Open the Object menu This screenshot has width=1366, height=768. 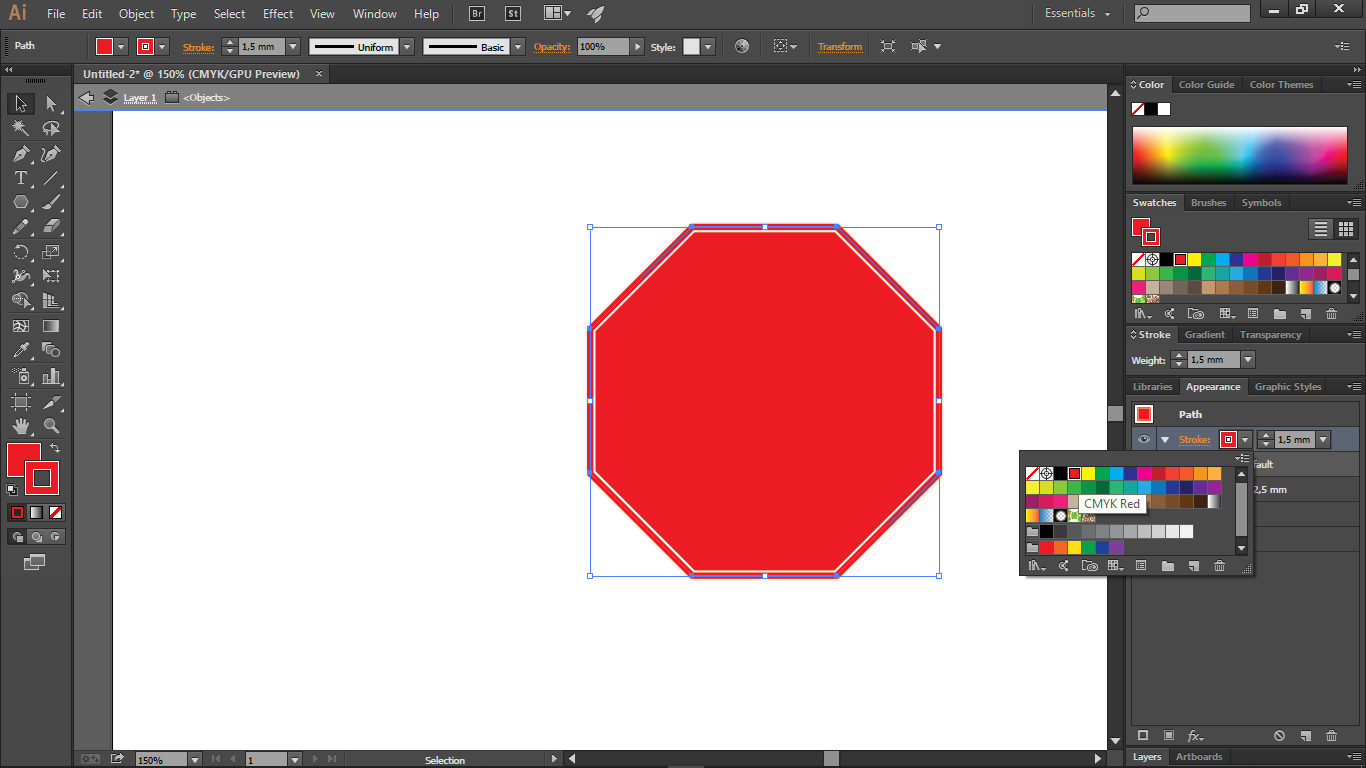coord(136,14)
